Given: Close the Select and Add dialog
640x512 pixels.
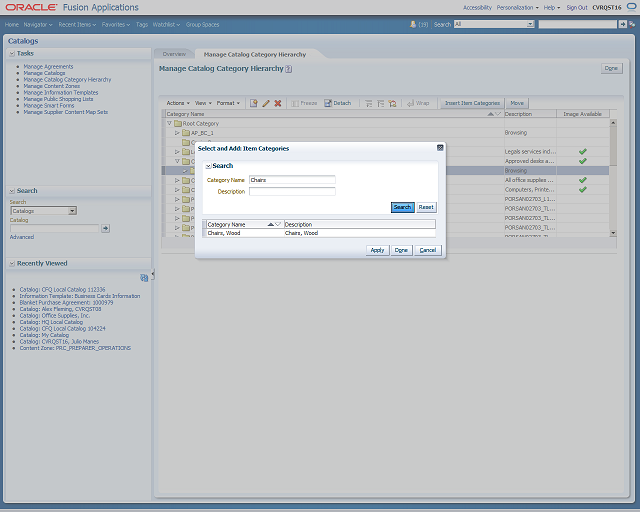Looking at the screenshot, I should pyautogui.click(x=440, y=148).
